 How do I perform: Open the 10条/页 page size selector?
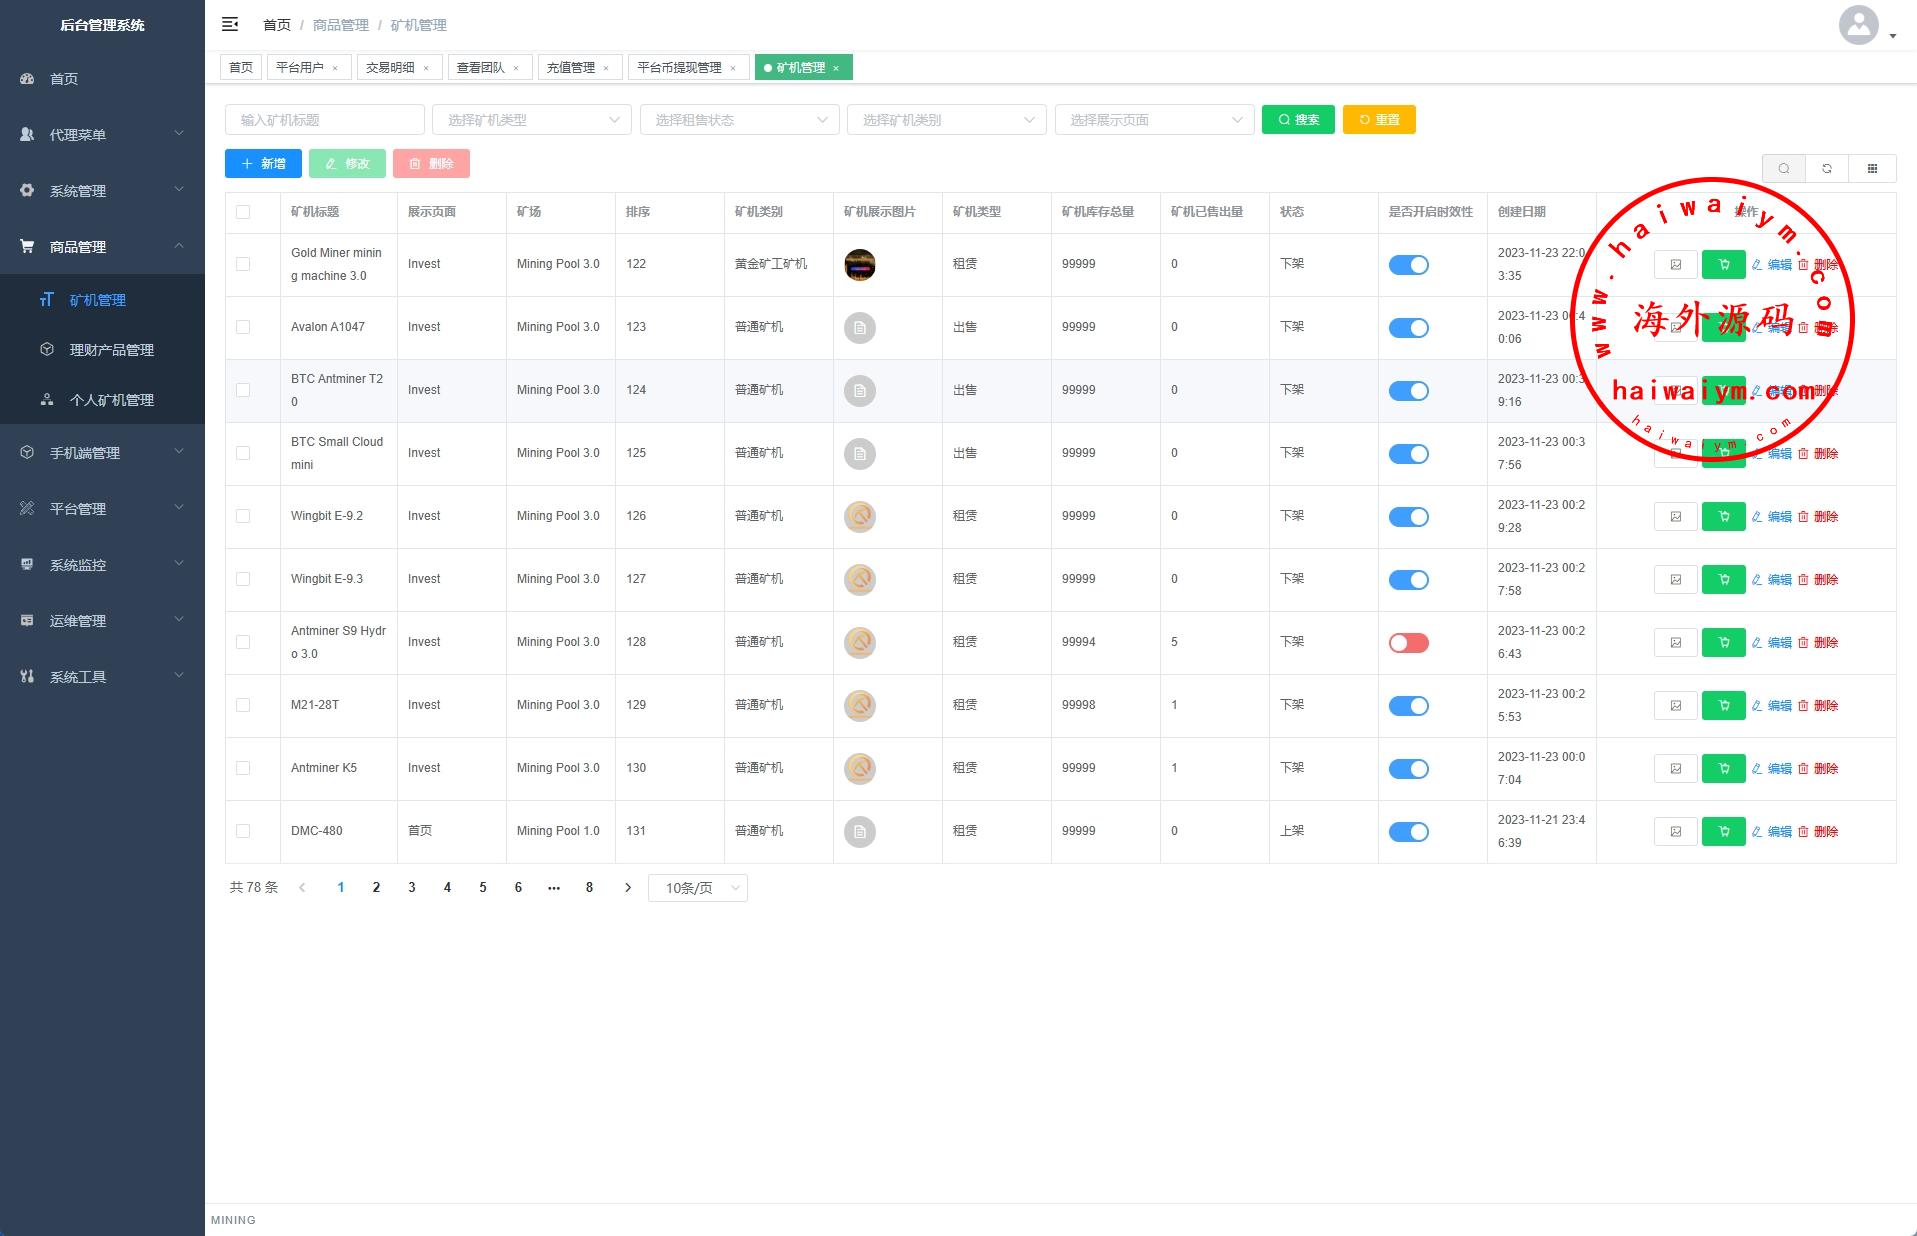point(697,888)
